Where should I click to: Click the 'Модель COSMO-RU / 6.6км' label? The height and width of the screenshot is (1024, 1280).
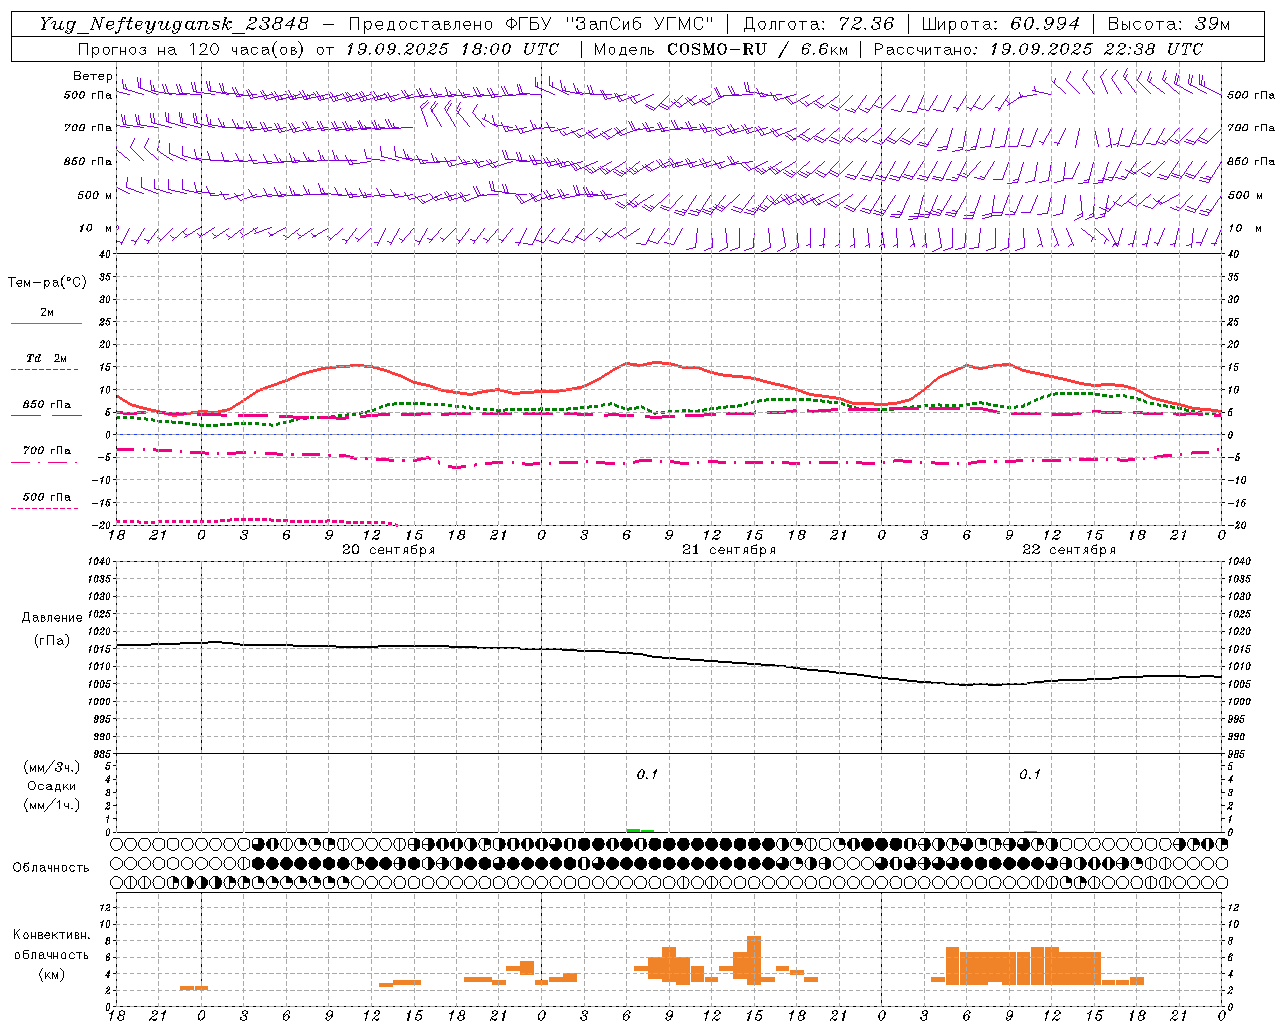click(x=720, y=49)
